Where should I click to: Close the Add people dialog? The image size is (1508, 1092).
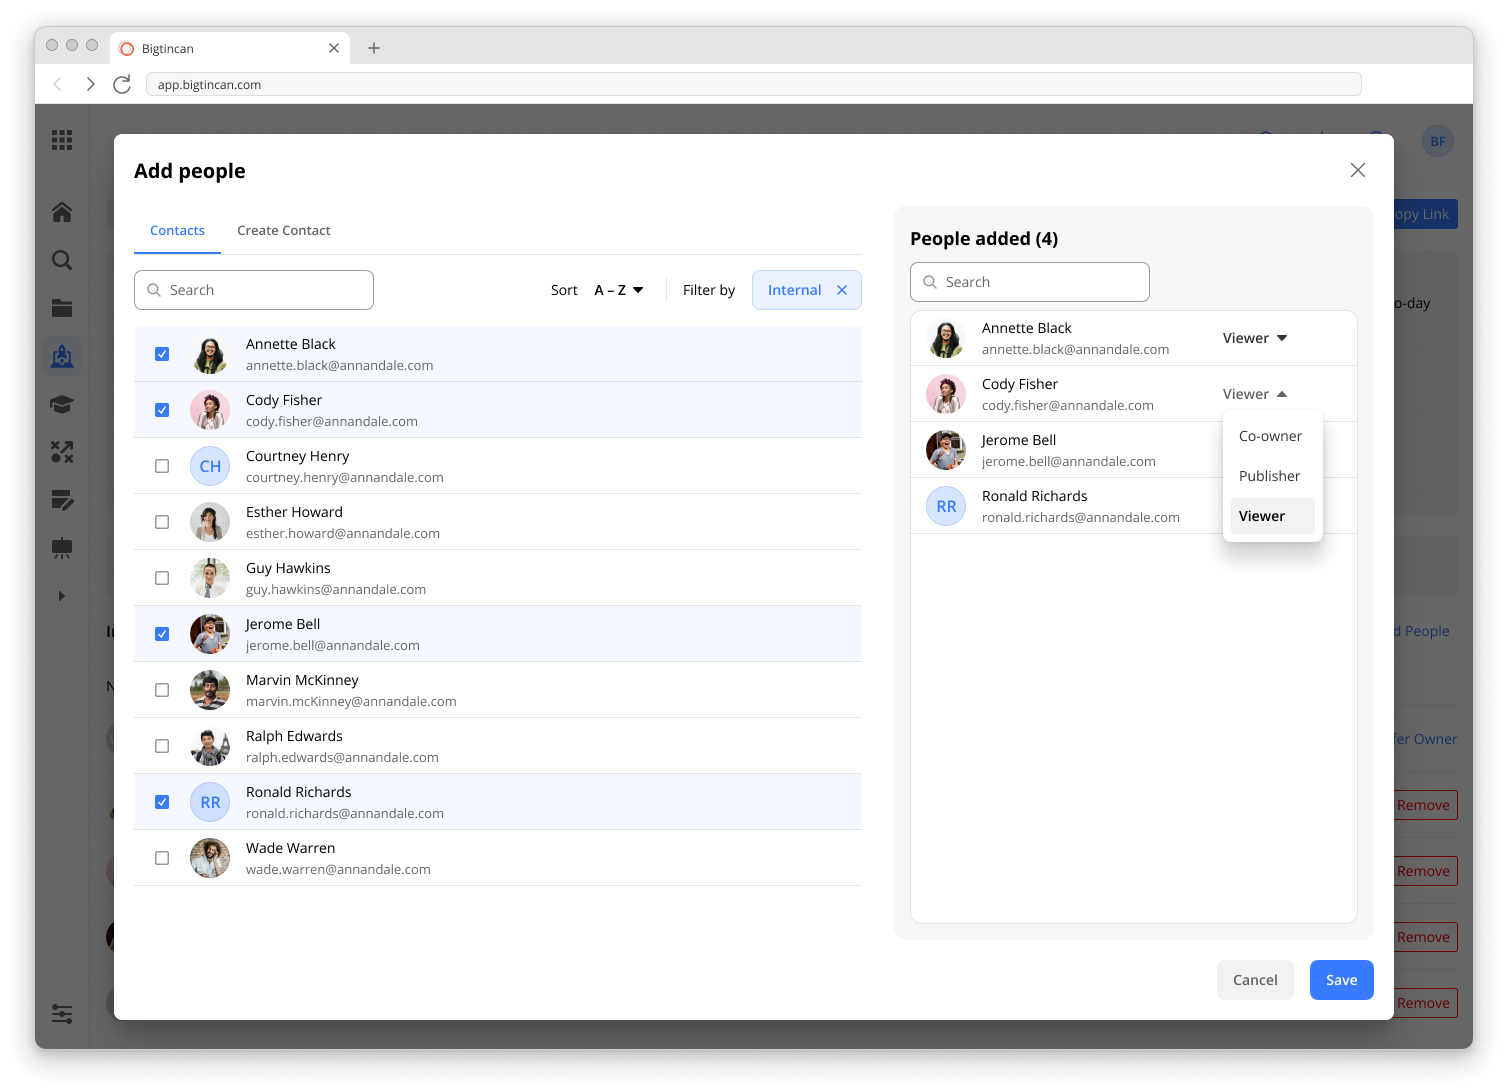[1358, 170]
